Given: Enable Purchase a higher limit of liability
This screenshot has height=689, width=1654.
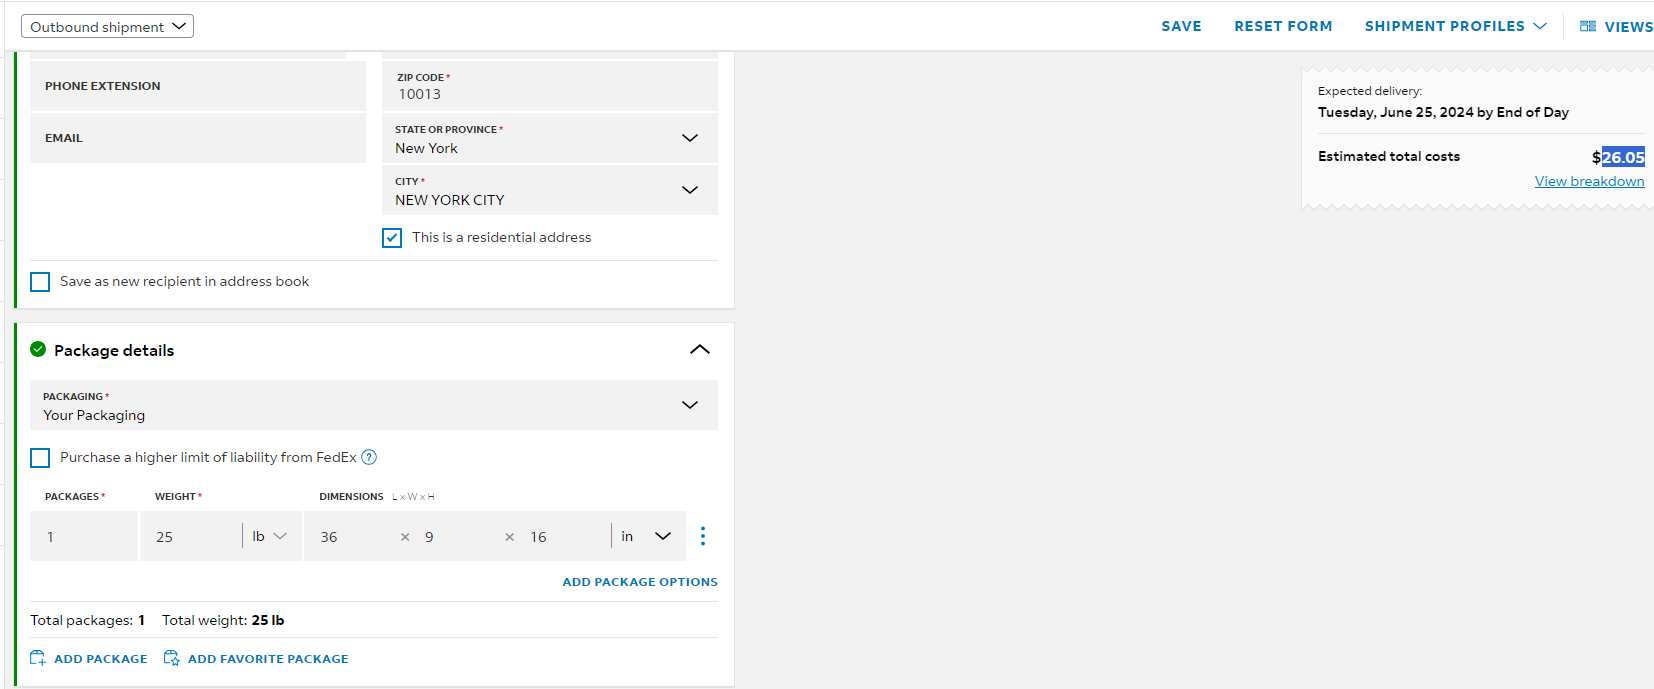Looking at the screenshot, I should tap(40, 458).
